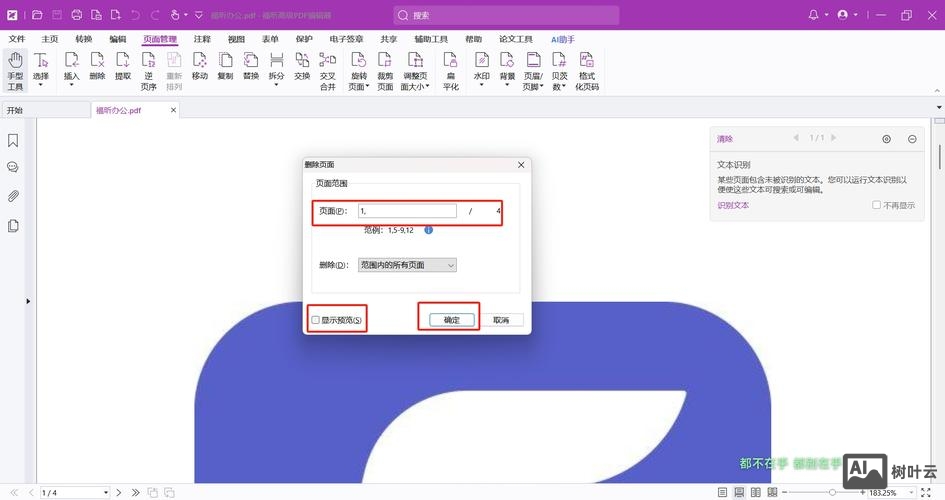945x500 pixels.
Task: Open the notification bell in title bar
Action: (814, 14)
